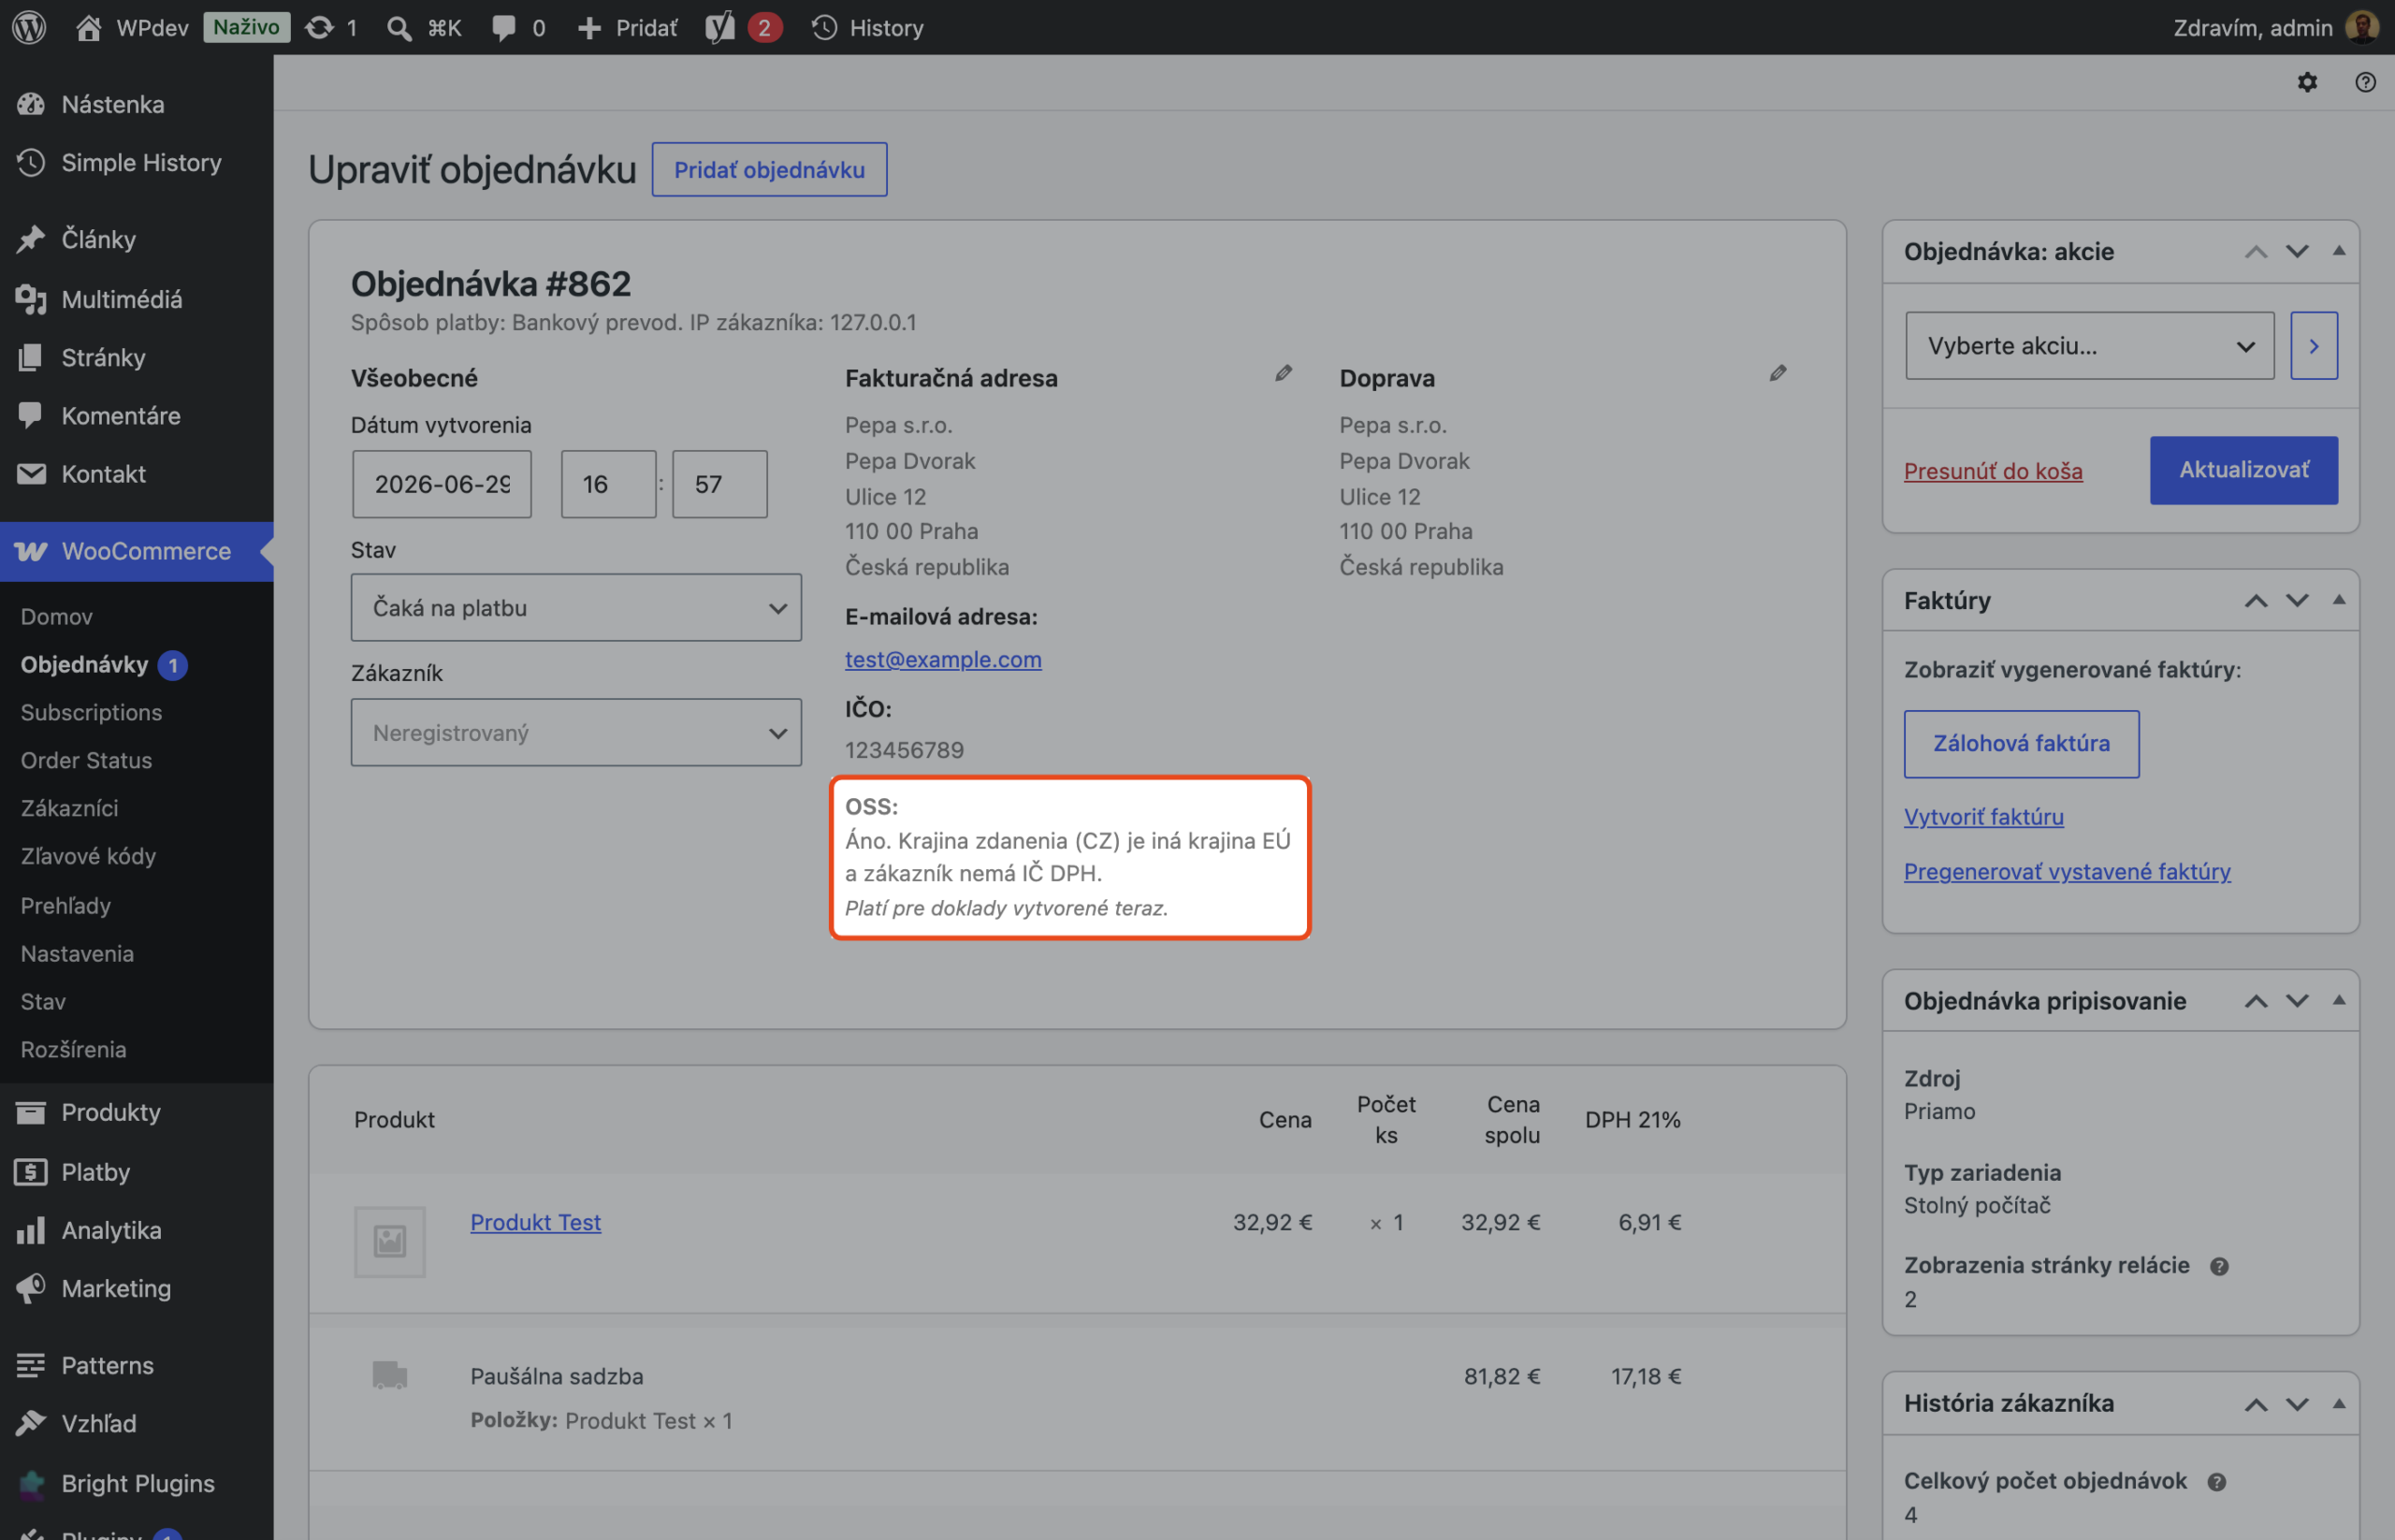Image resolution: width=2395 pixels, height=1540 pixels.
Task: Click the hour field showing 16
Action: [x=608, y=484]
